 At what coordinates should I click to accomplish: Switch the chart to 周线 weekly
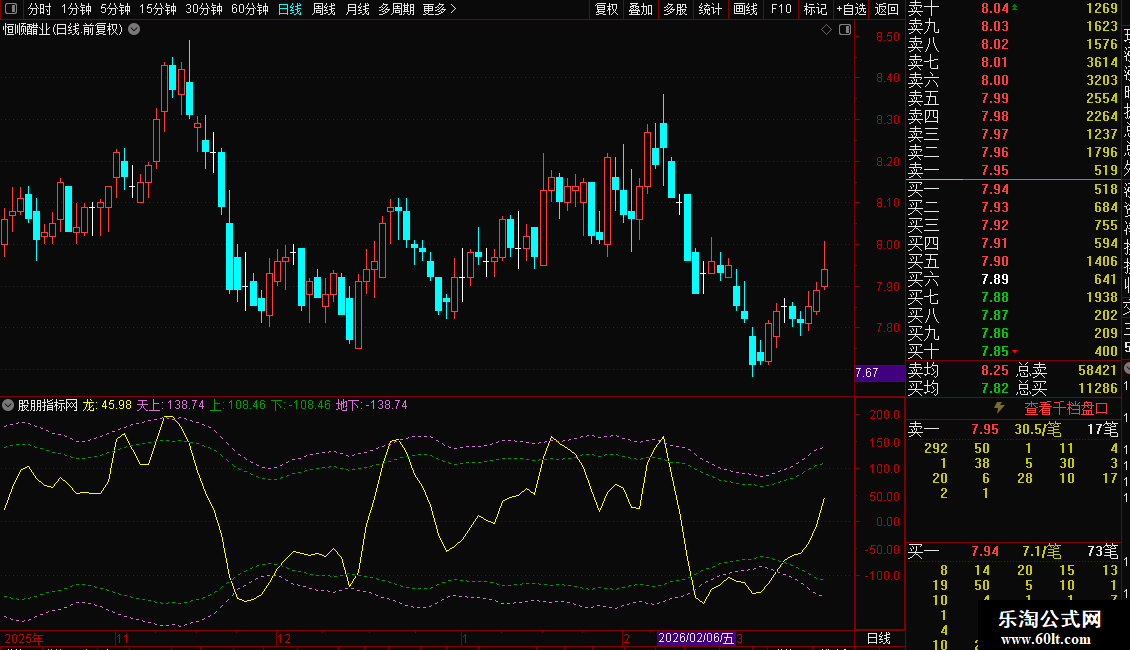(324, 9)
